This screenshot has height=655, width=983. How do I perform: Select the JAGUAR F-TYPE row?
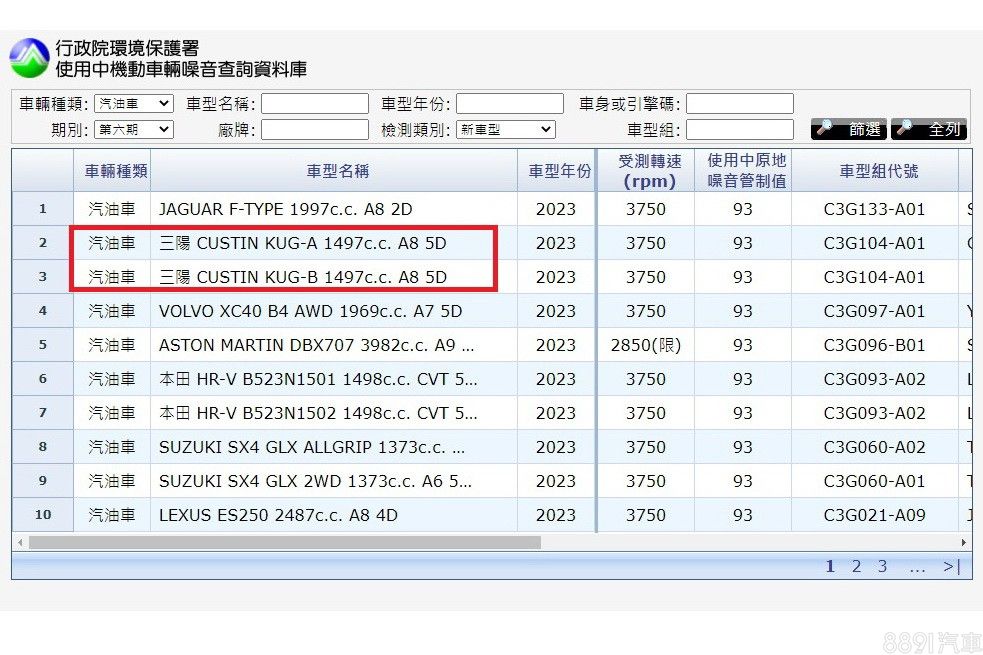point(285,209)
